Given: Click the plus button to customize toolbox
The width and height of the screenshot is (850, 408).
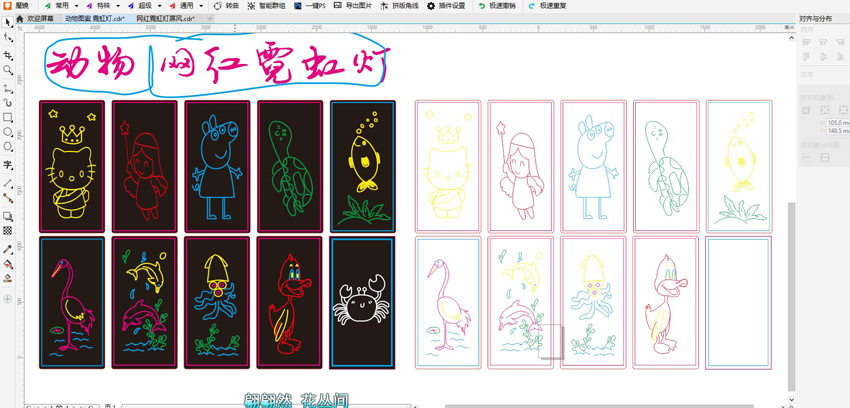Looking at the screenshot, I should 8,299.
